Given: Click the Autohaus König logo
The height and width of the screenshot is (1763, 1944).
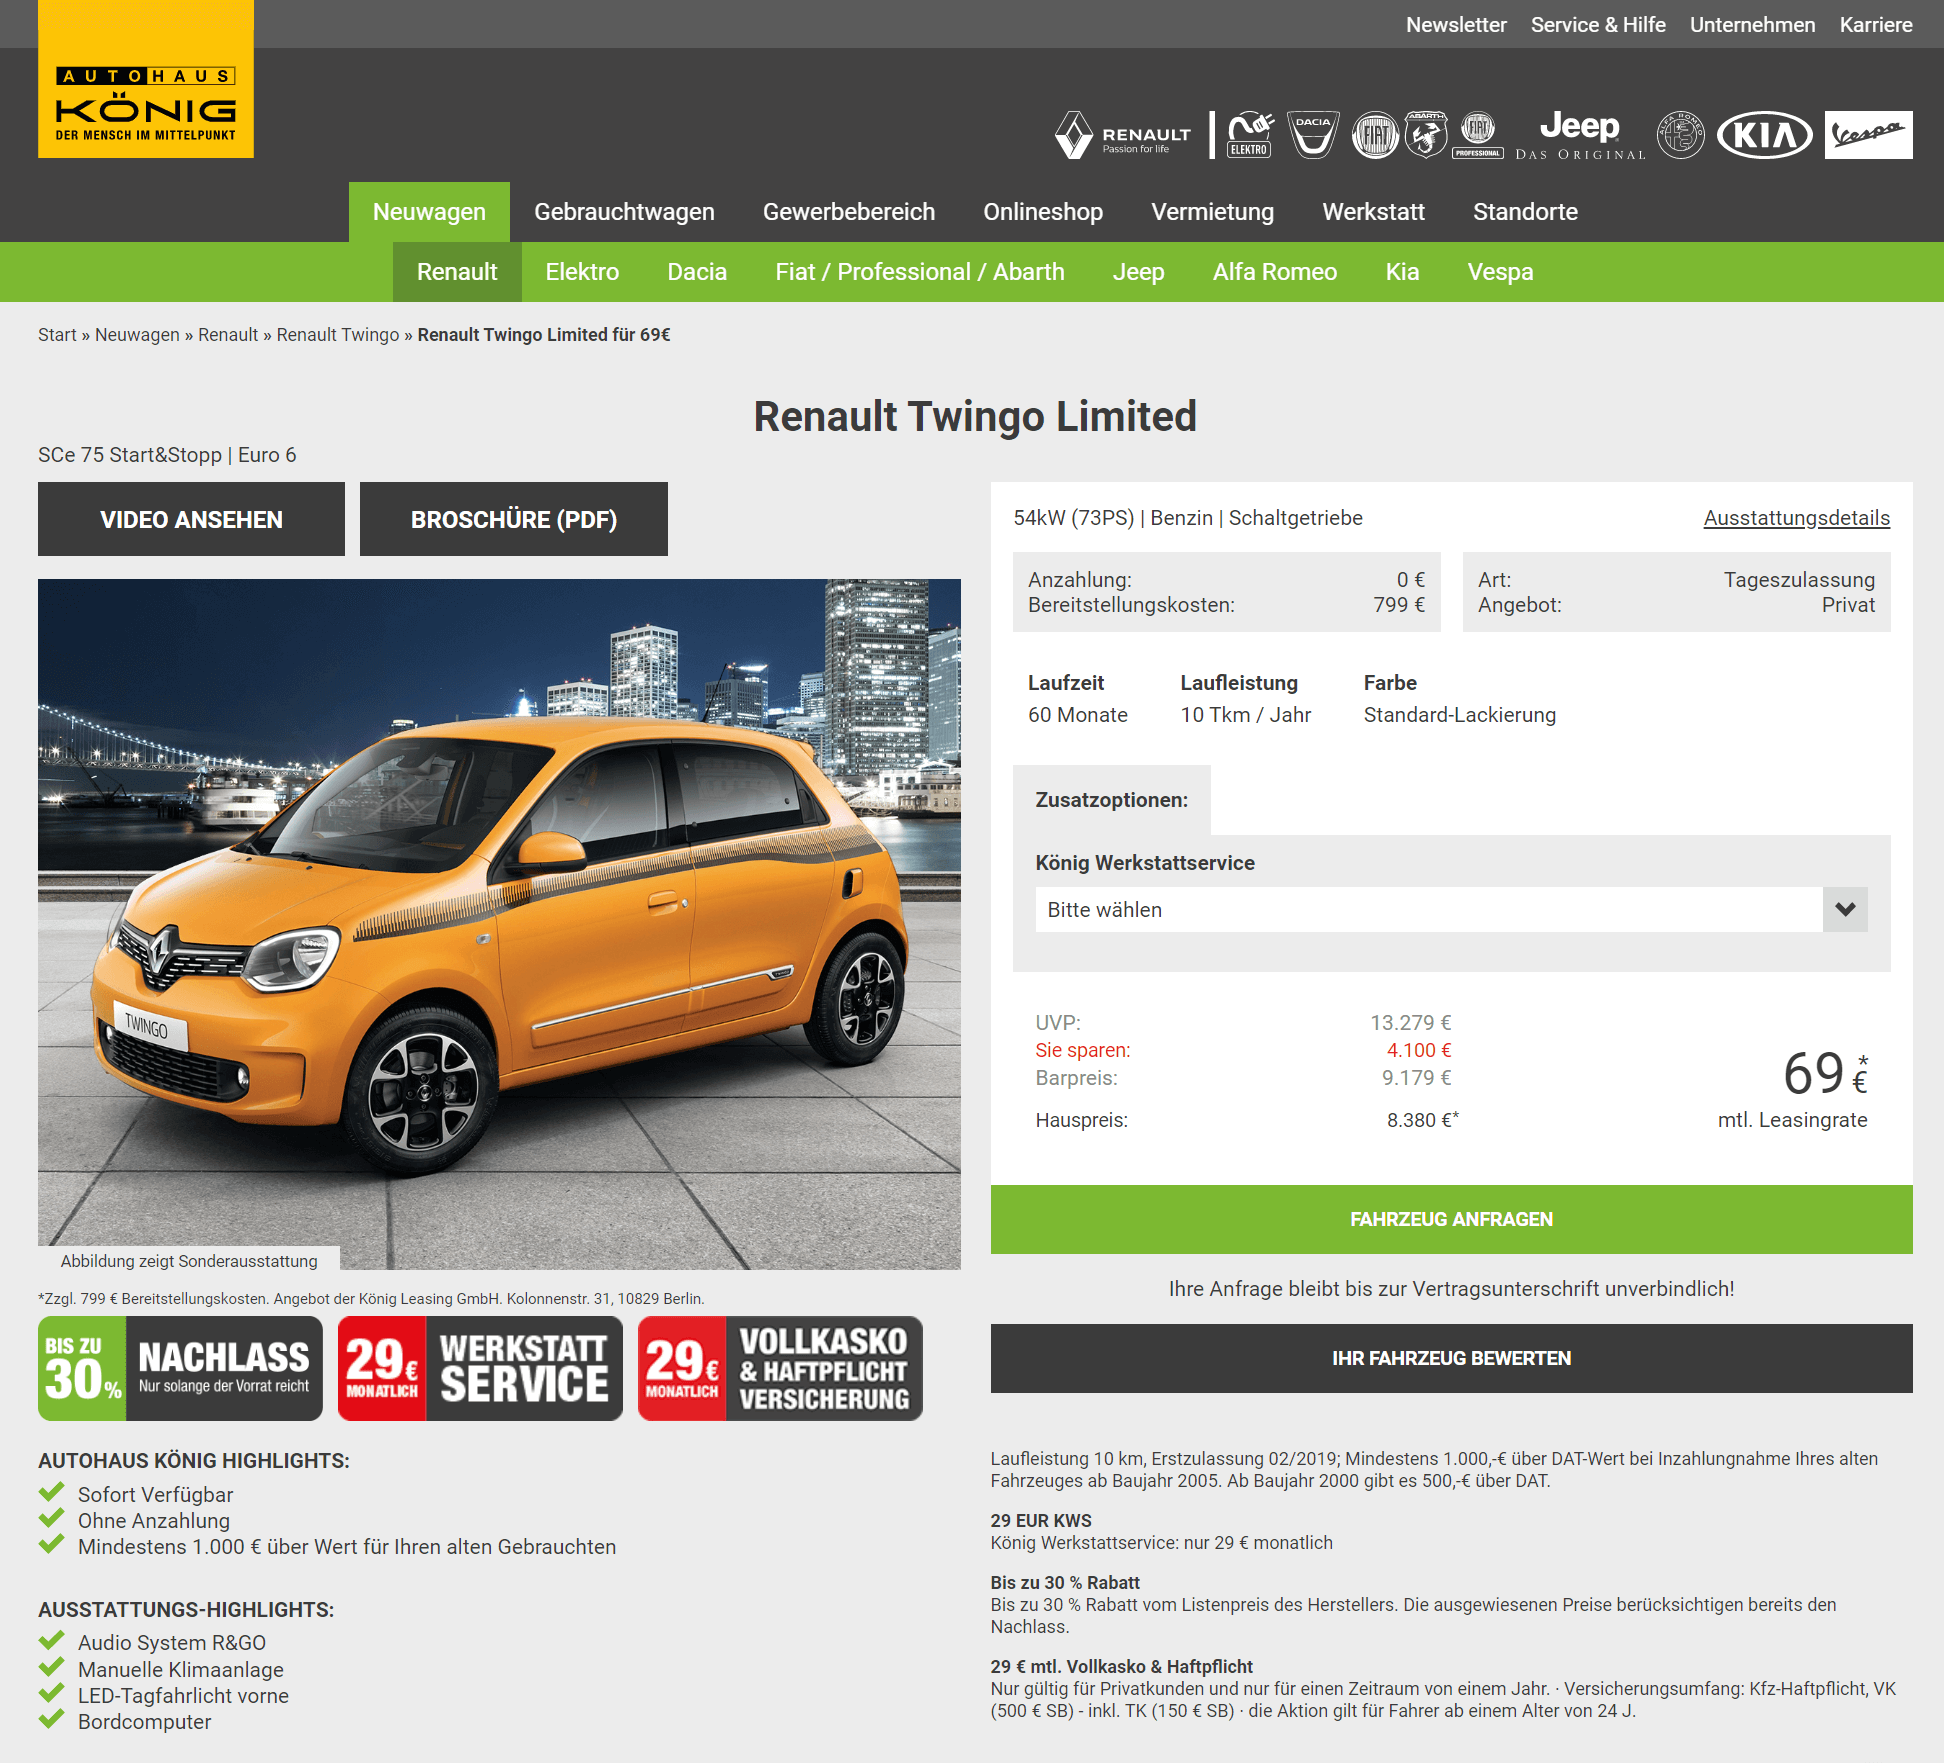Looking at the screenshot, I should tap(146, 79).
